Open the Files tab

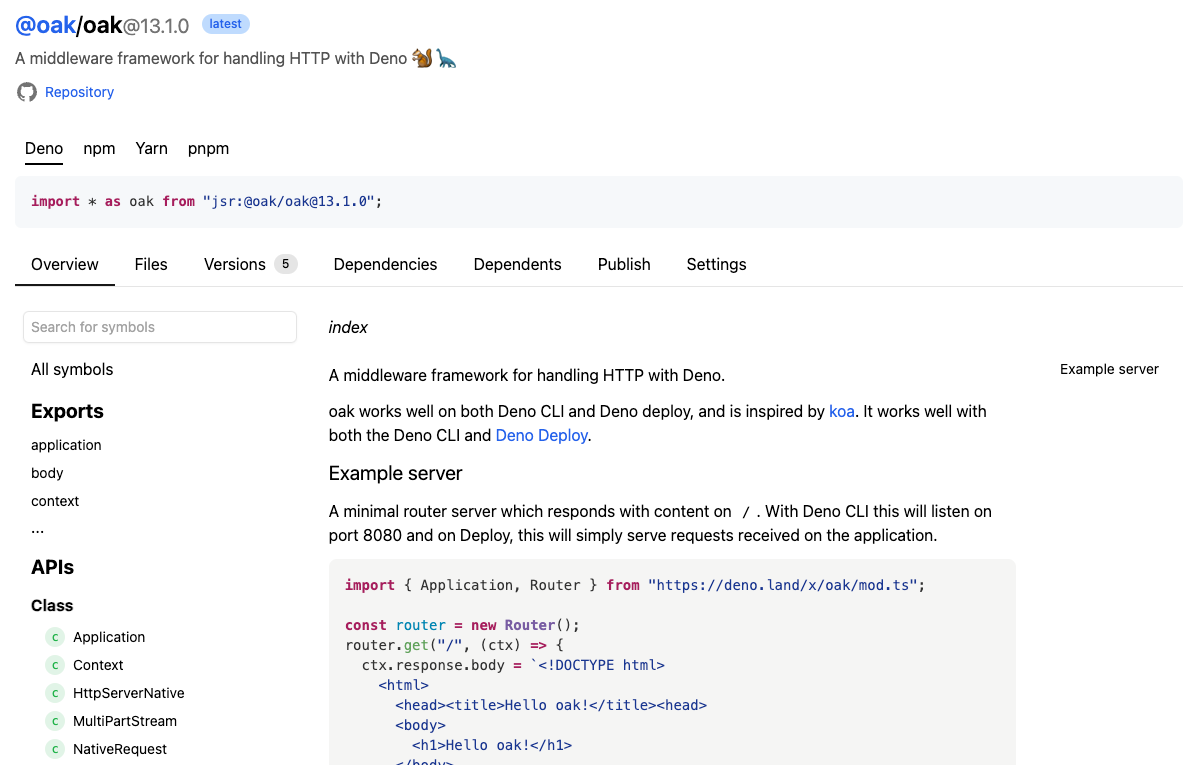pos(151,264)
